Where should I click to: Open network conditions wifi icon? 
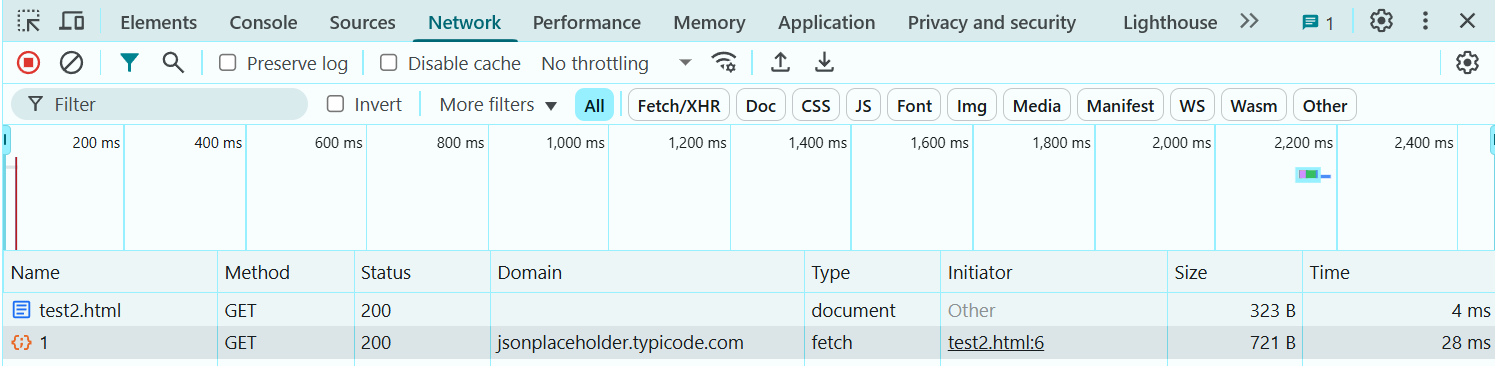point(724,63)
